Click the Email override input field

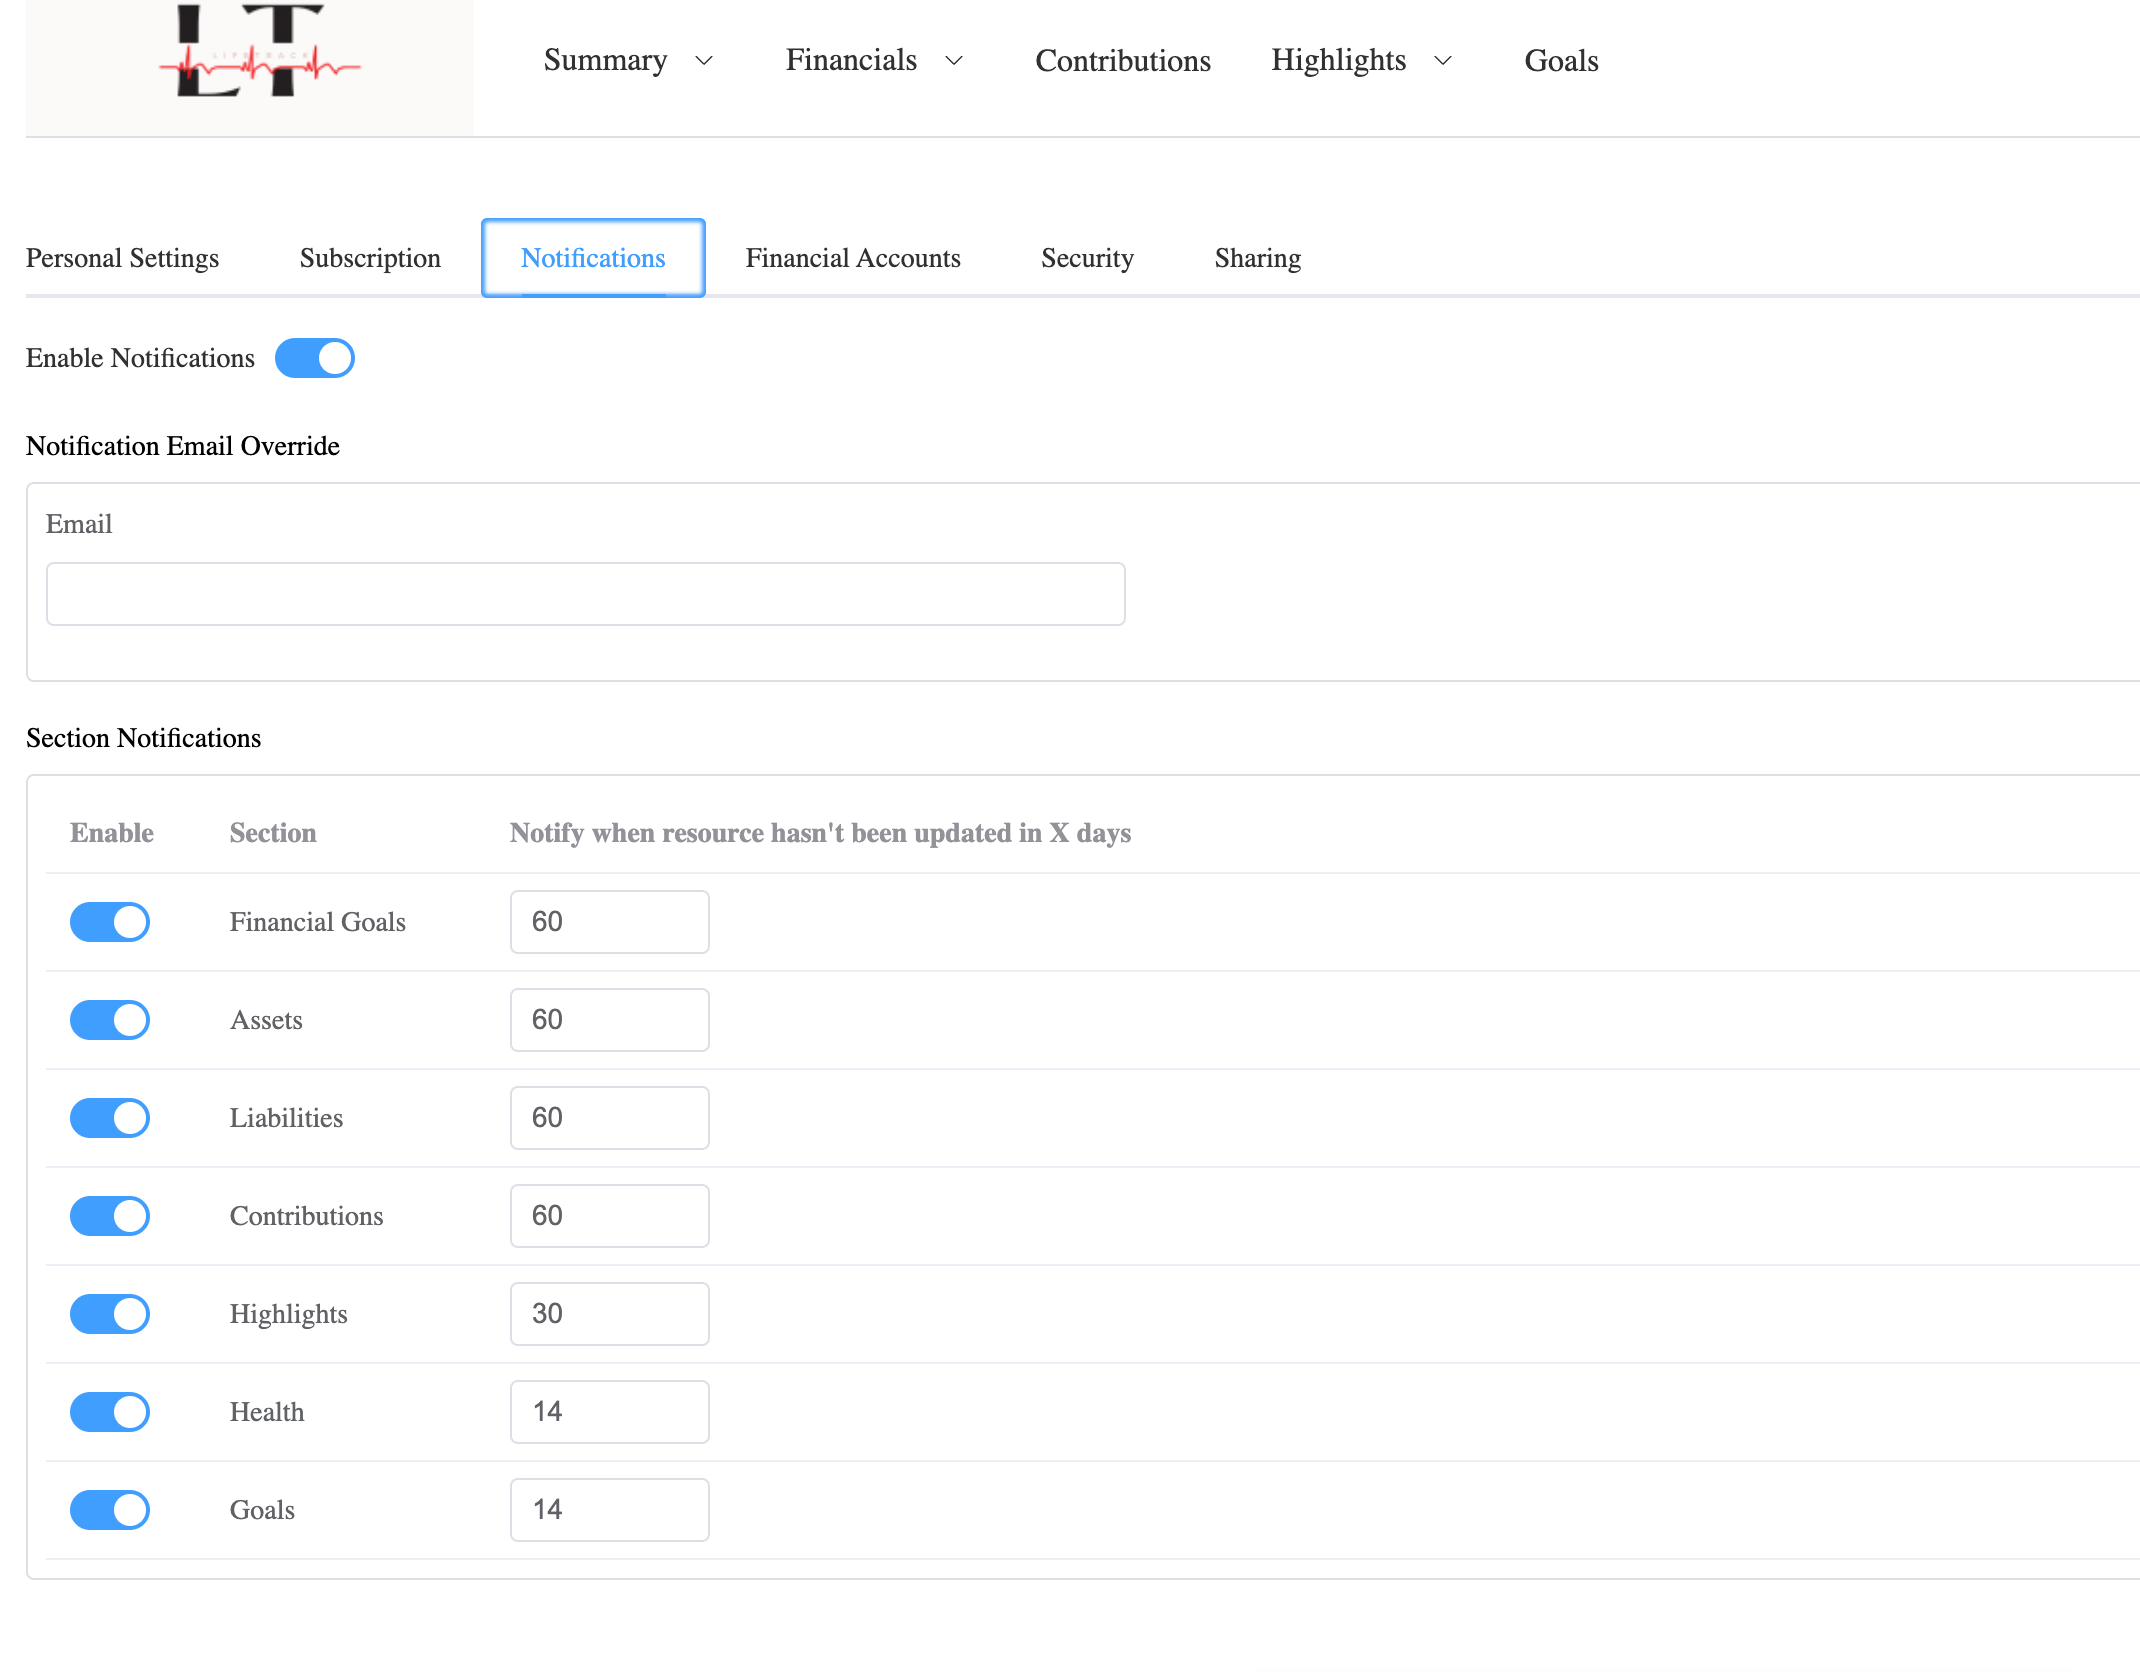(x=585, y=594)
